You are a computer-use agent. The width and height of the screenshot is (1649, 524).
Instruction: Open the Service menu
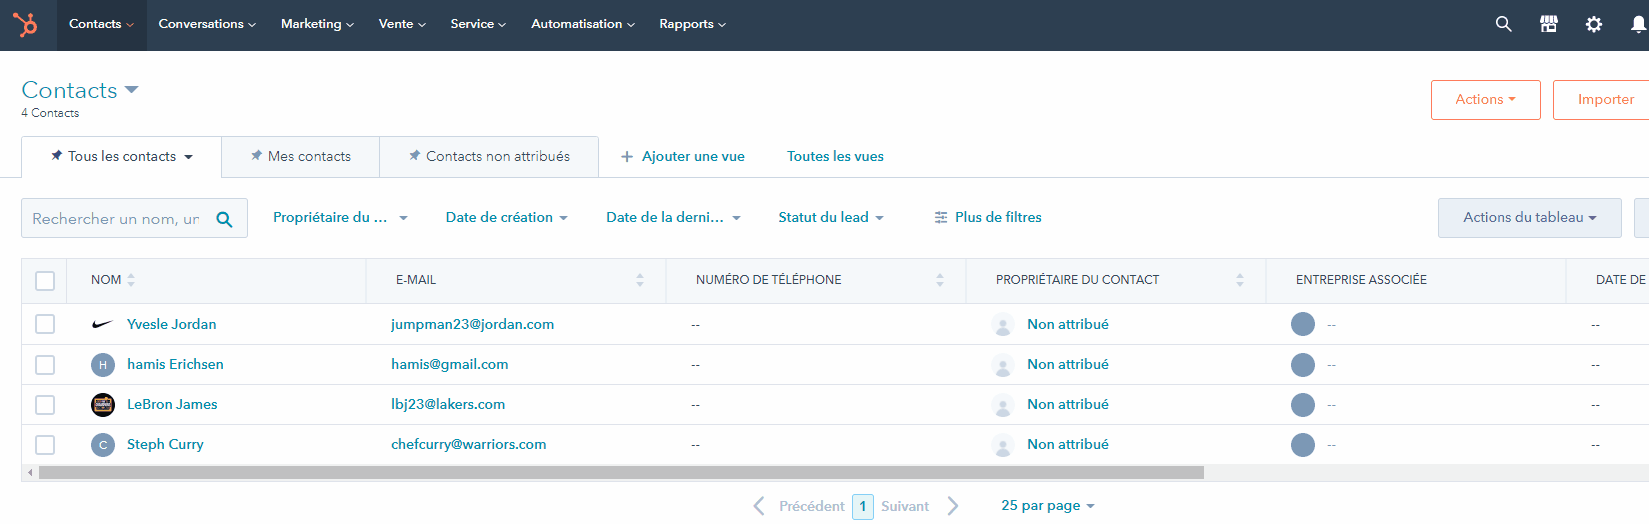(478, 24)
